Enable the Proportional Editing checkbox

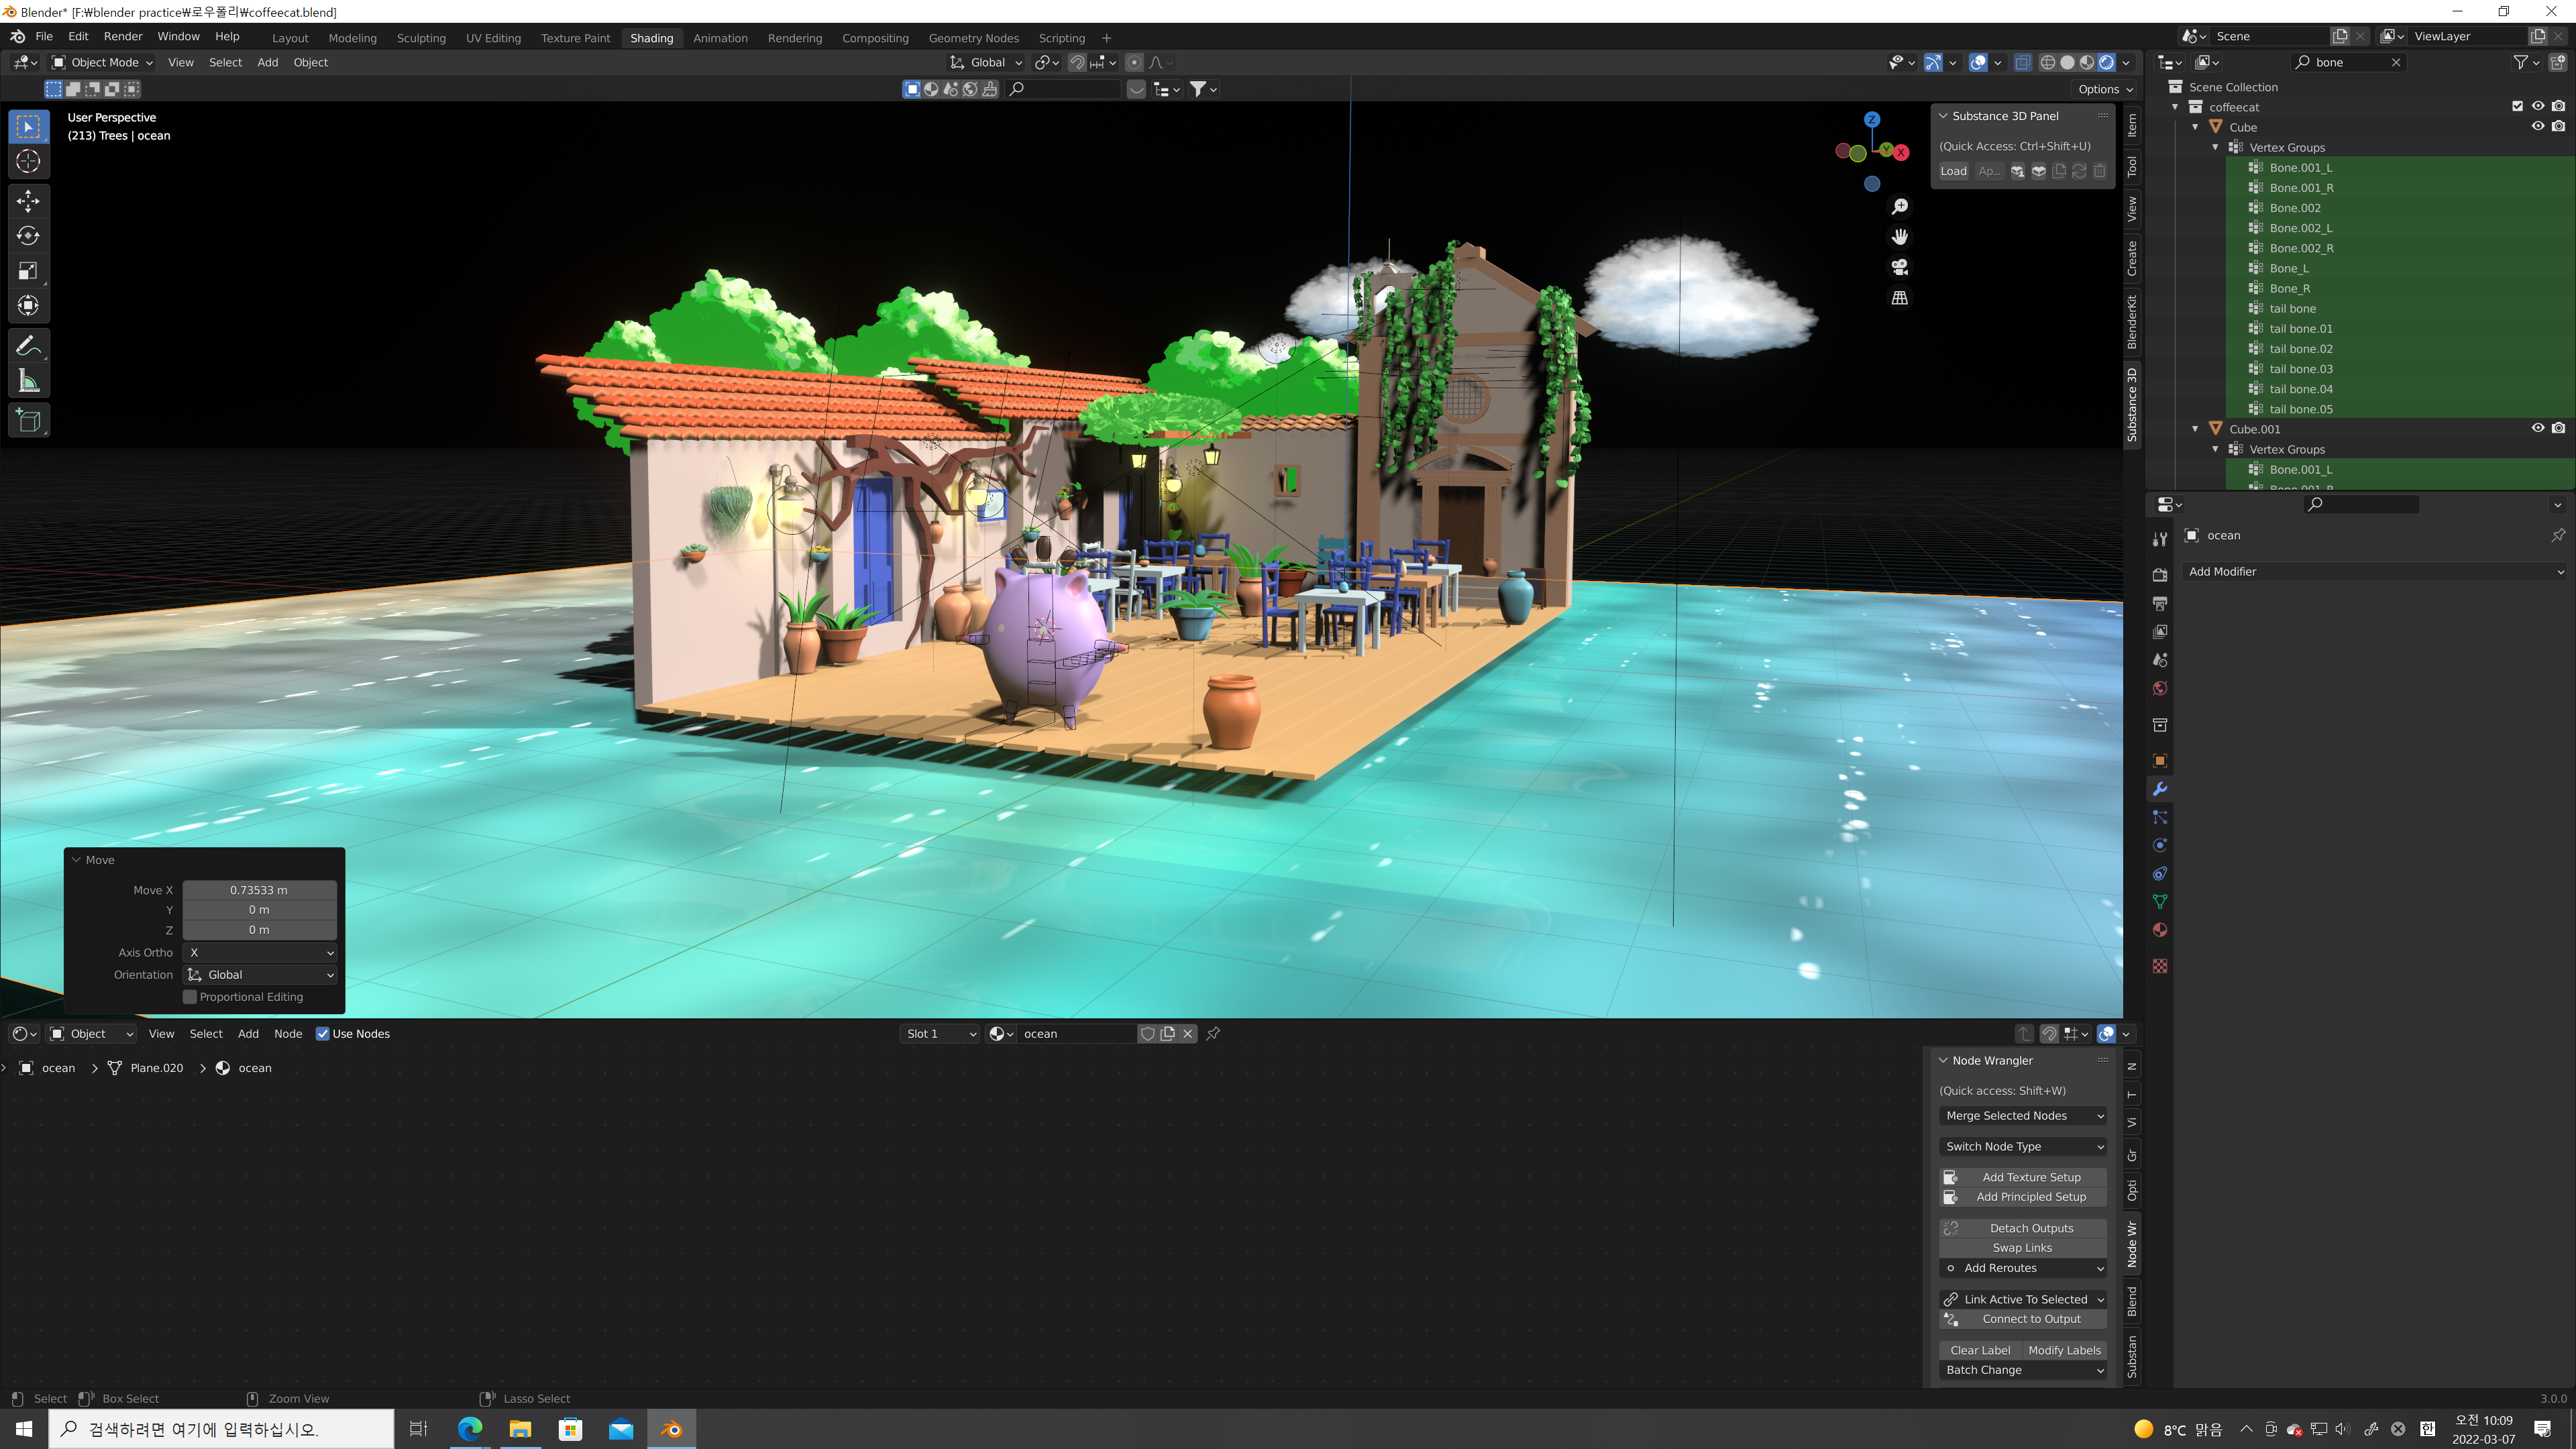point(190,997)
